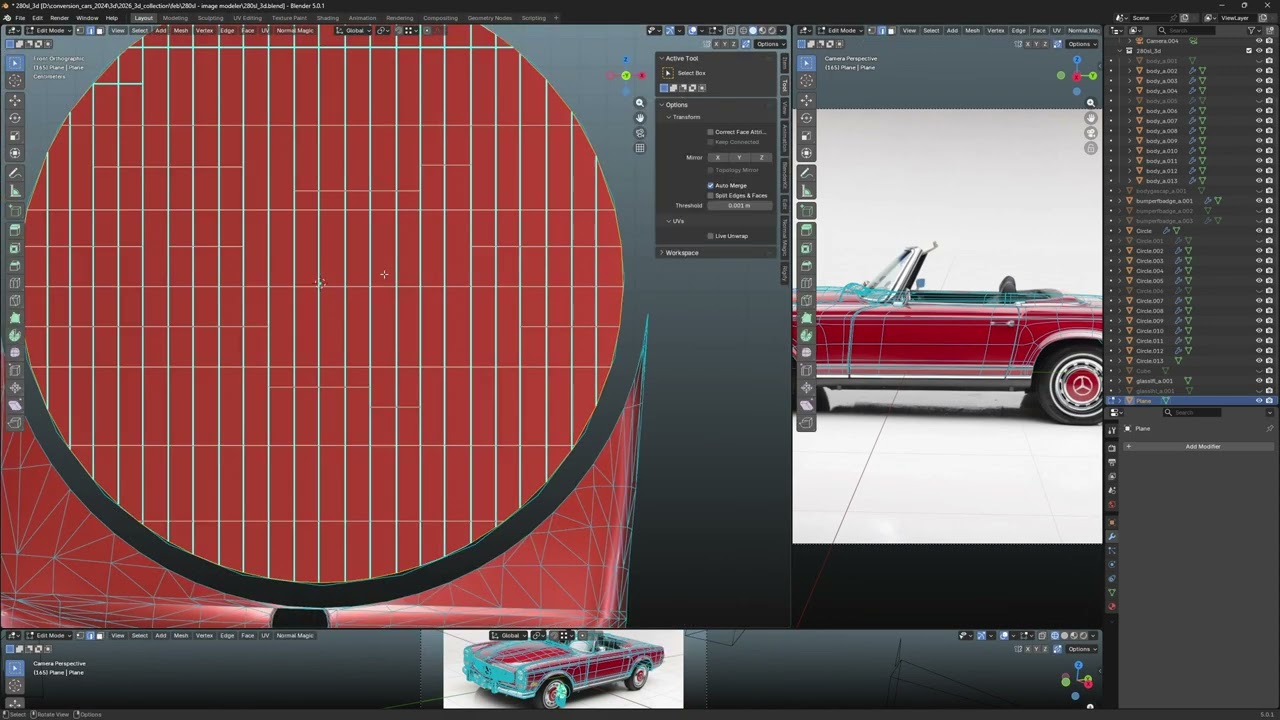Viewport: 1280px width, 720px height.
Task: Select the Cursor tool in the camera viewport toolbar
Action: [806, 81]
